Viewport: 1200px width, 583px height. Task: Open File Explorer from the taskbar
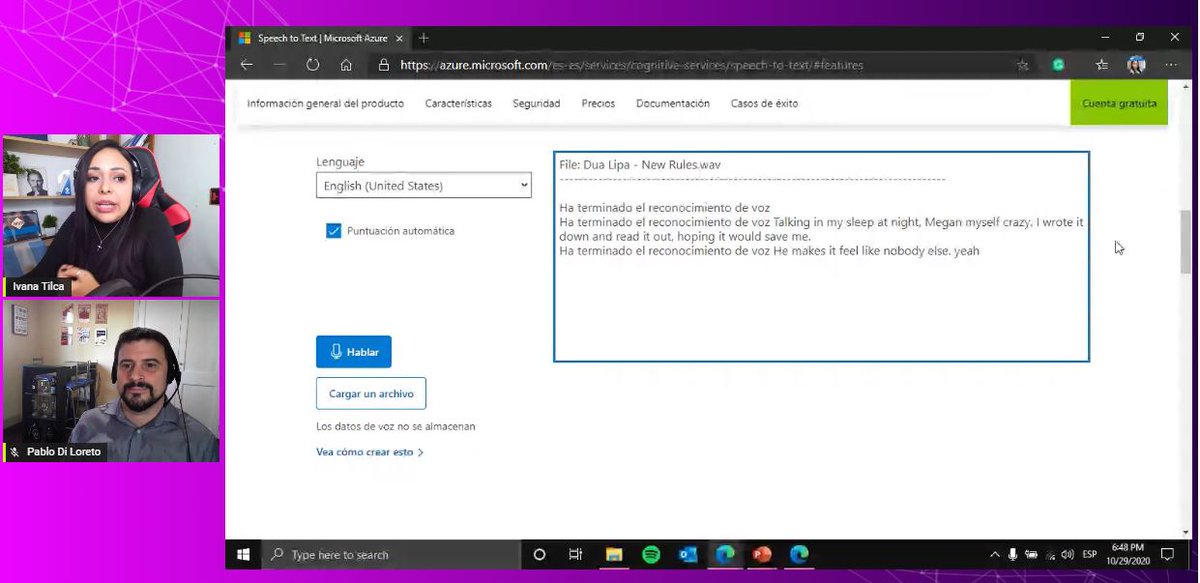(614, 554)
